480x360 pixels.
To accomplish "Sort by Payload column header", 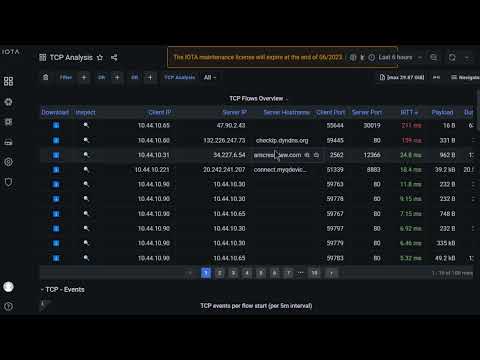I will [x=442, y=112].
